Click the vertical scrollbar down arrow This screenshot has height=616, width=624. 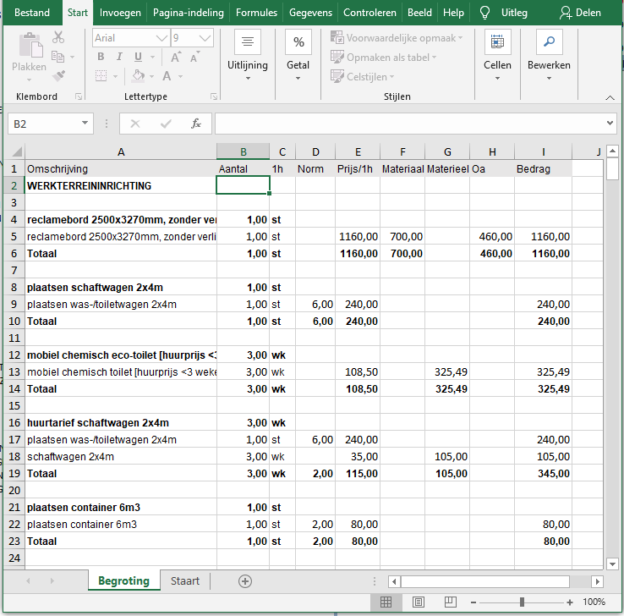click(612, 564)
